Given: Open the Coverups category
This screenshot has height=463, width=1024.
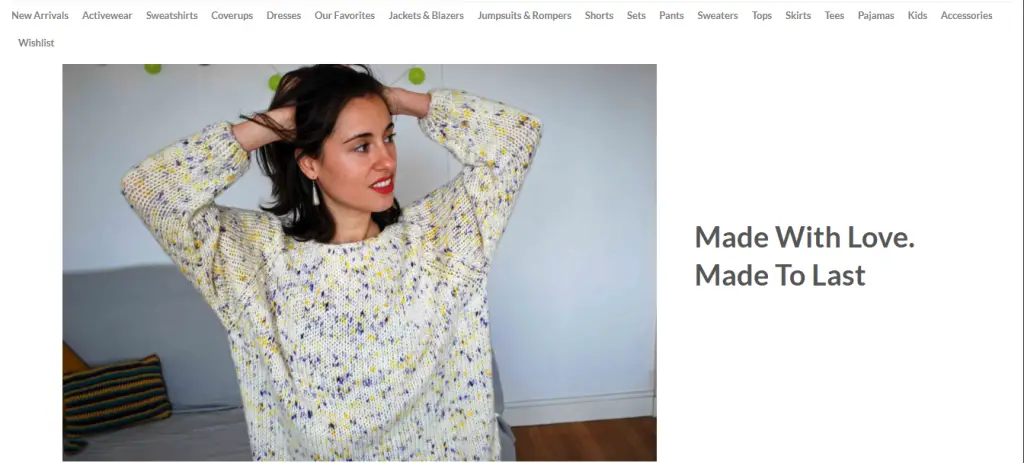Looking at the screenshot, I should tap(232, 16).
